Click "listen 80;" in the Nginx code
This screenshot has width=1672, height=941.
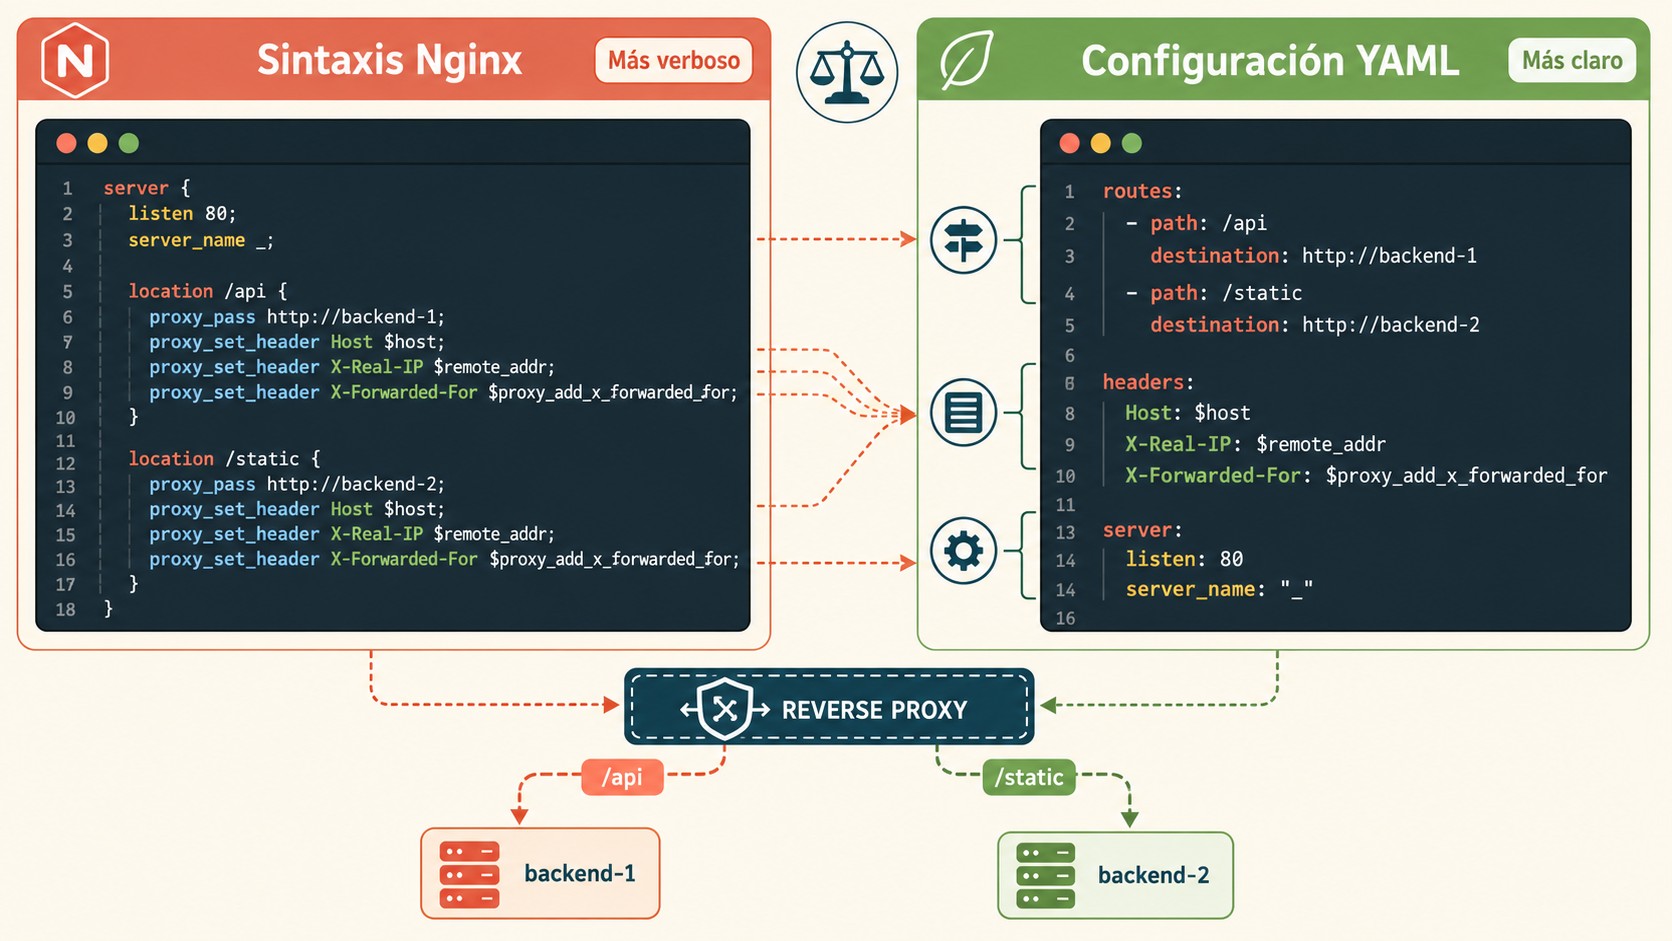[x=182, y=213]
